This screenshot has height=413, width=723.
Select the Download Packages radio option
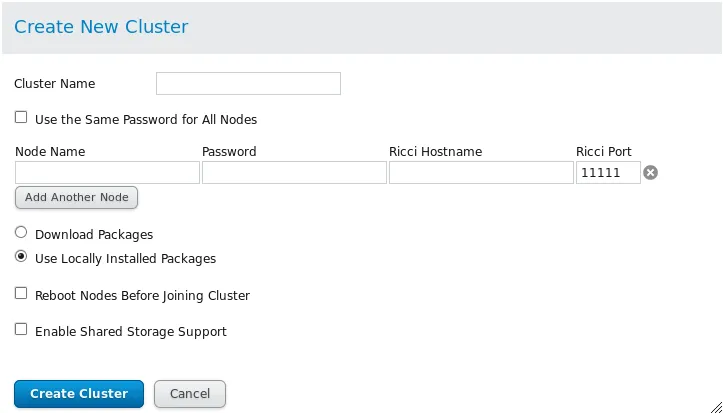click(x=21, y=233)
